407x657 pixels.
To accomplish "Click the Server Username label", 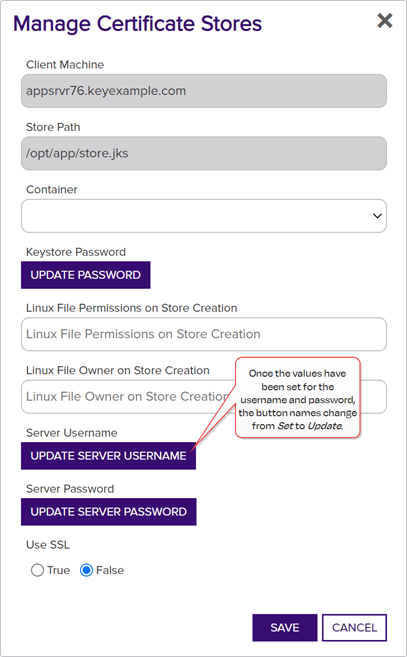I will click(x=72, y=433).
